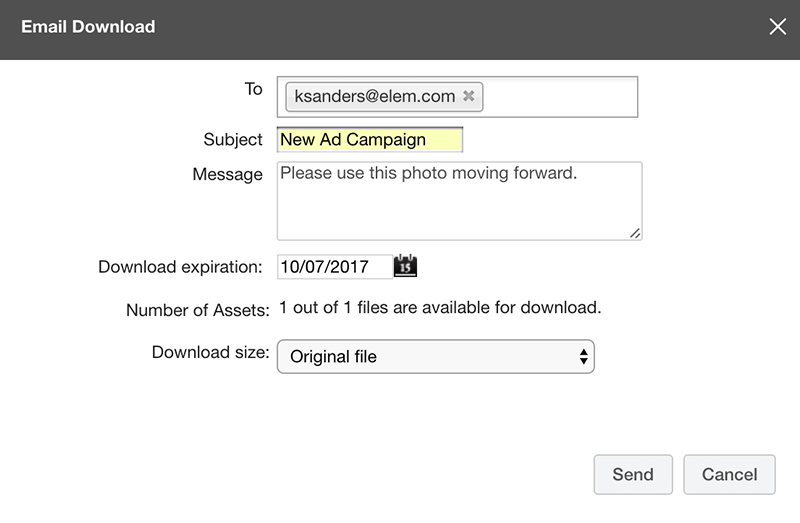800x523 pixels.
Task: Open the Download size dropdown
Action: tap(436, 356)
